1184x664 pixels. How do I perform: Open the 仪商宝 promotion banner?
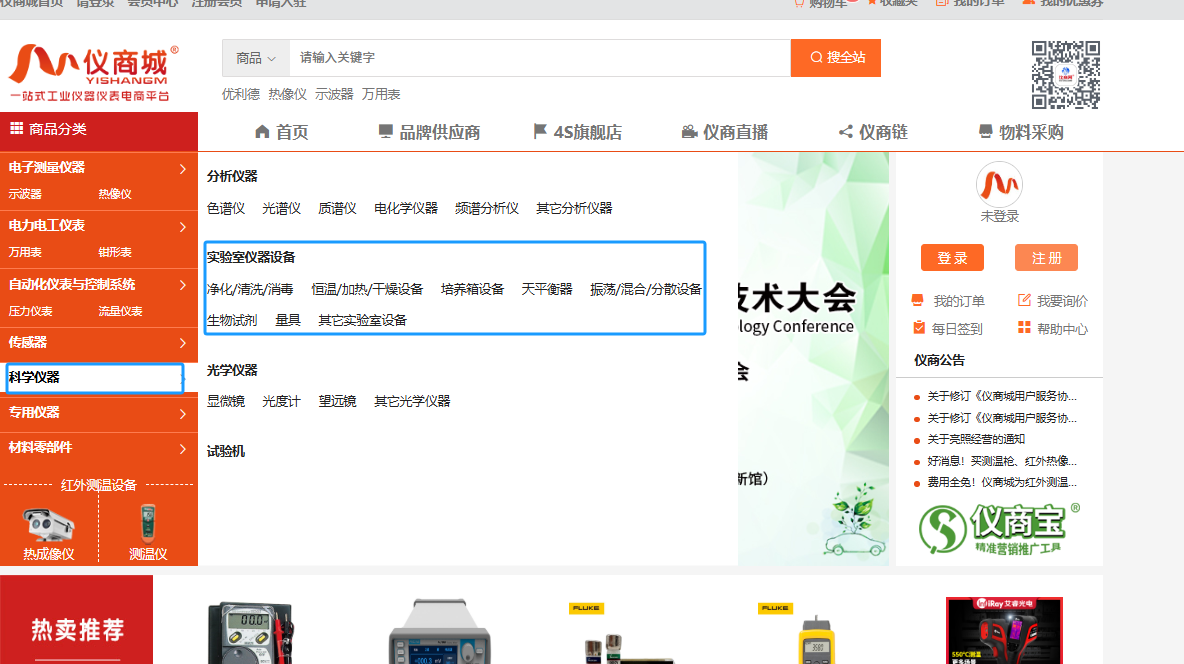999,527
